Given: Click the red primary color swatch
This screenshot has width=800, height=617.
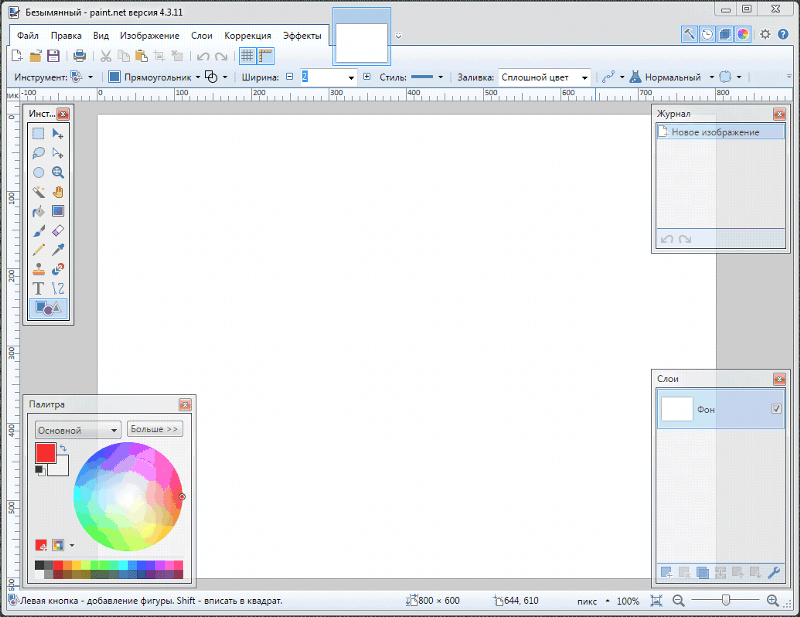Looking at the screenshot, I should pyautogui.click(x=45, y=452).
